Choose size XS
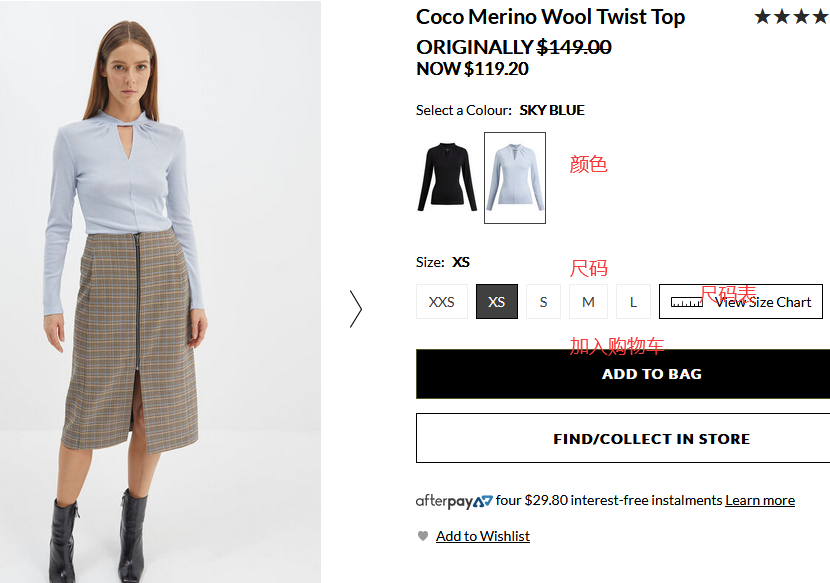 click(x=497, y=302)
